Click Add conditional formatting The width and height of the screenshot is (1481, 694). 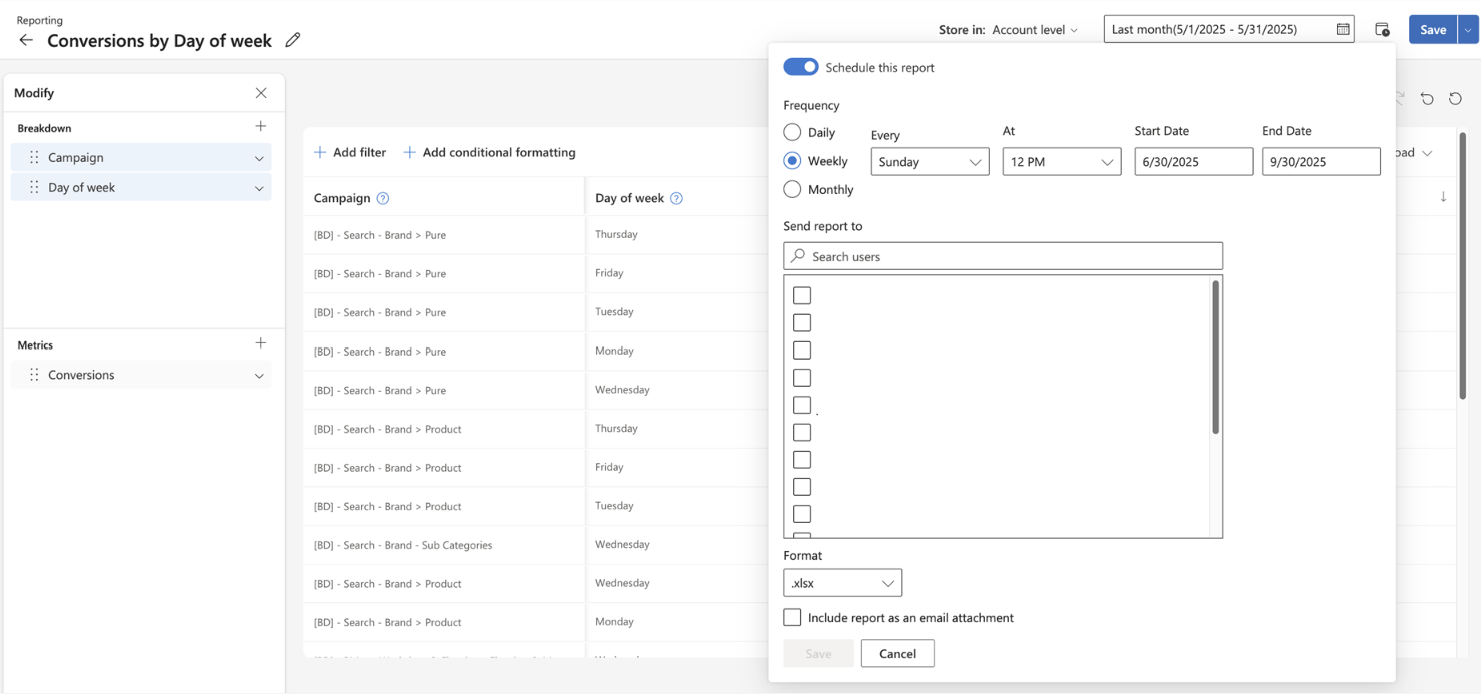pyautogui.click(x=489, y=152)
